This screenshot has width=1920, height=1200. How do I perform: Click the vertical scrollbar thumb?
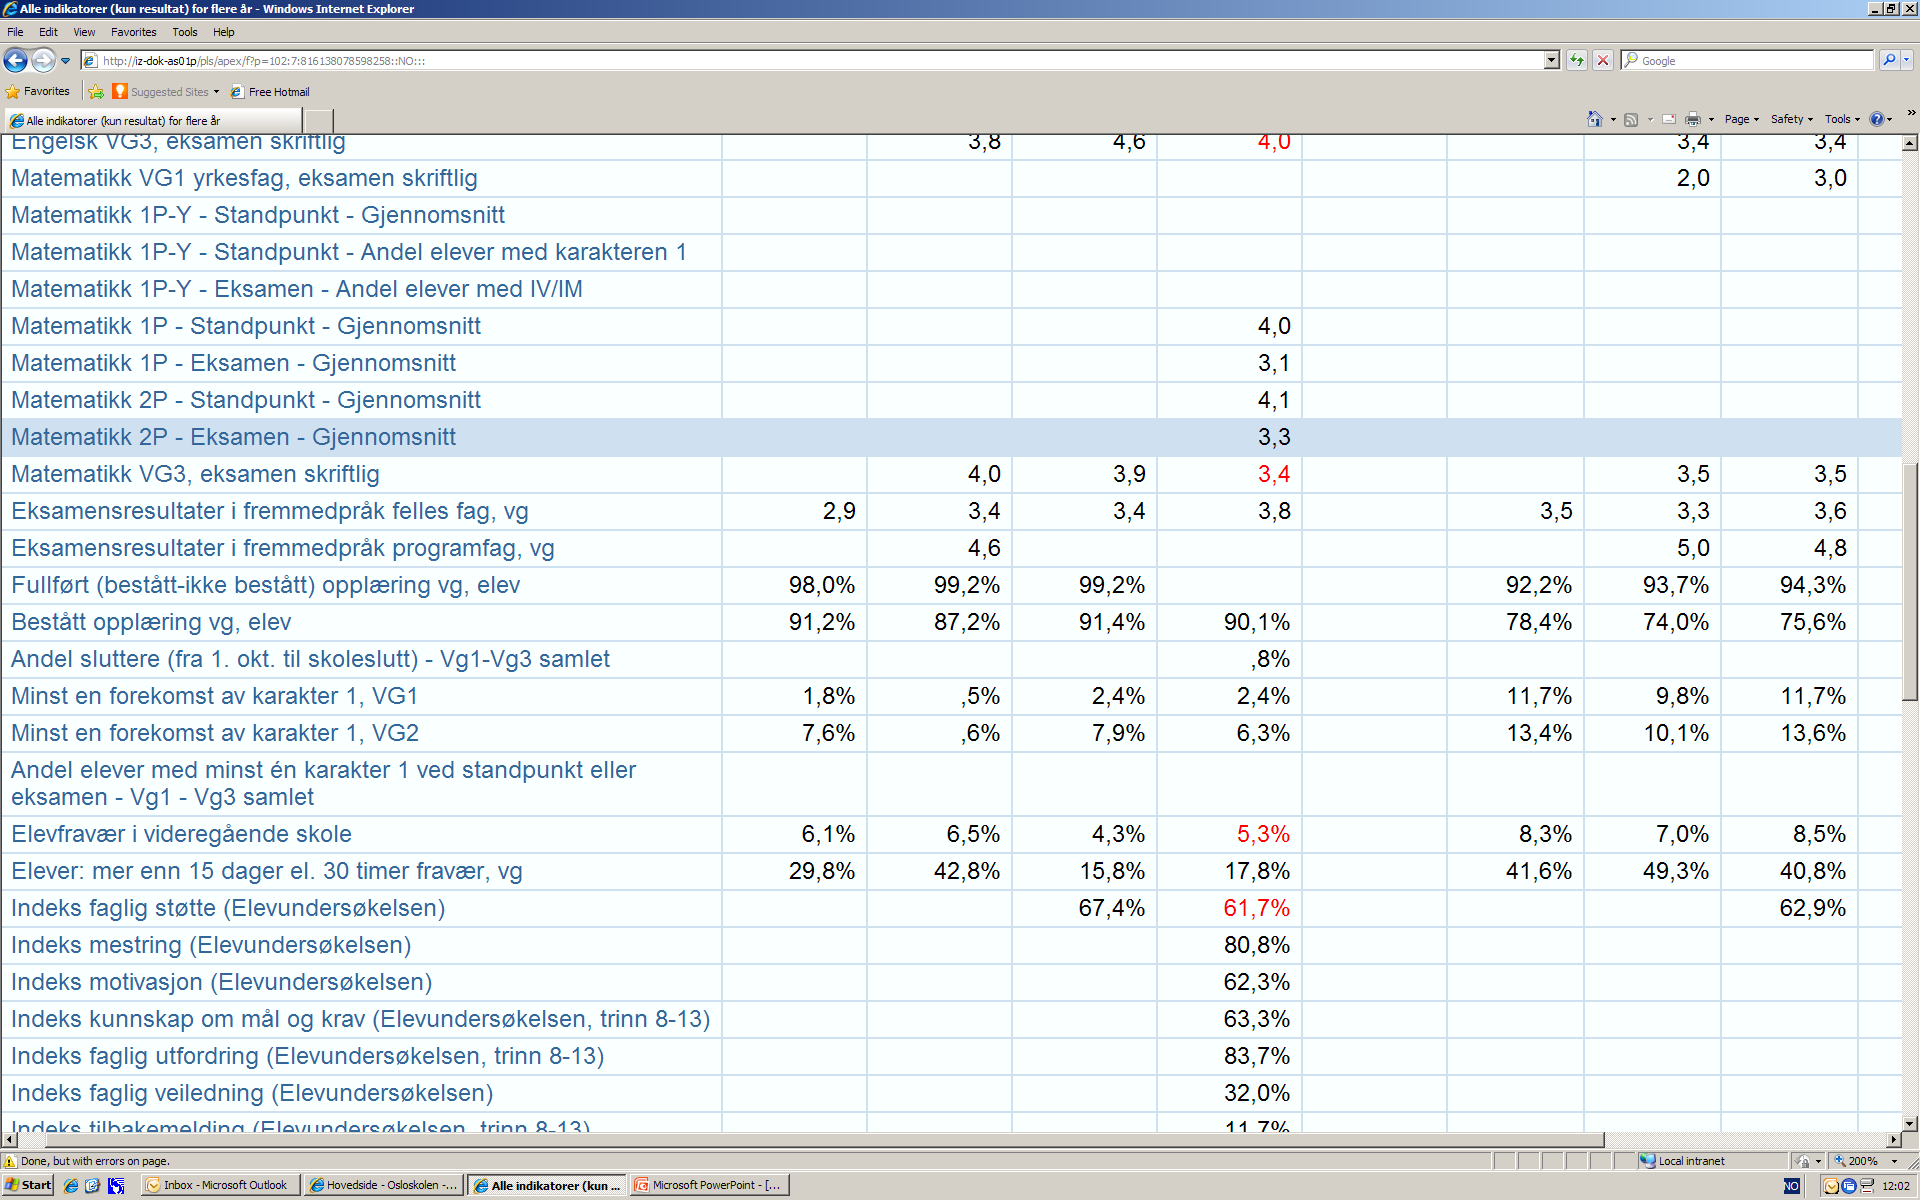pos(1910,580)
